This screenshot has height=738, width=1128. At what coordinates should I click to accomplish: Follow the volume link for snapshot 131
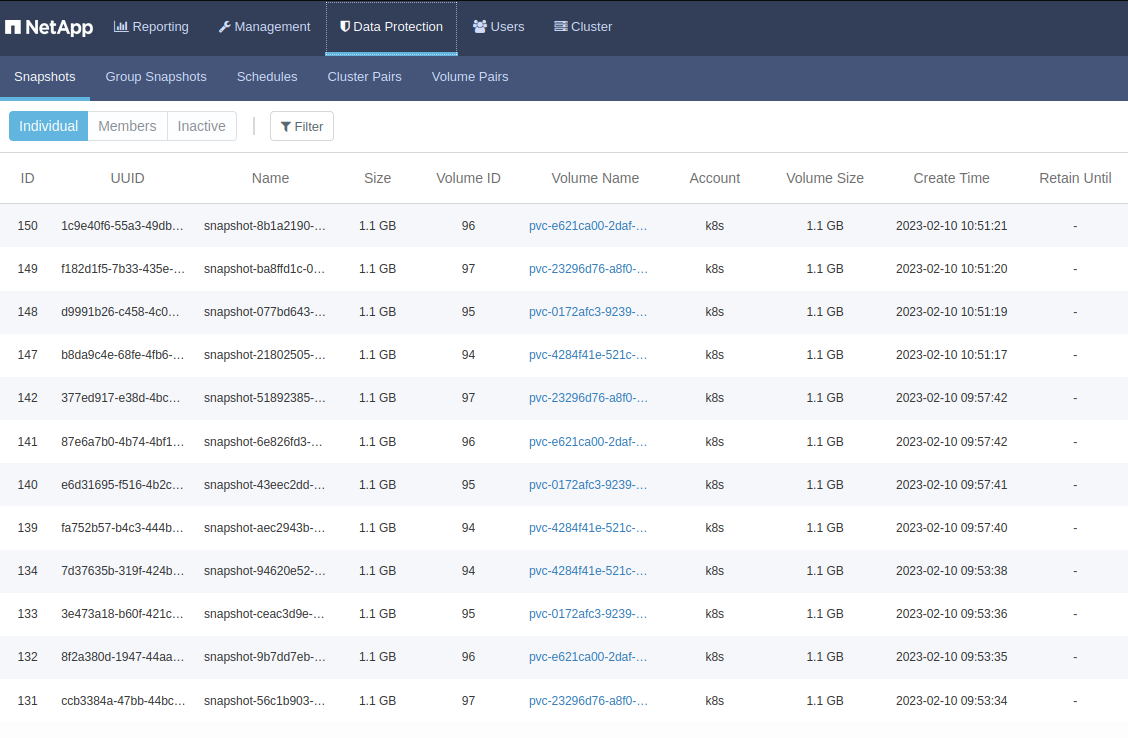tap(588, 701)
